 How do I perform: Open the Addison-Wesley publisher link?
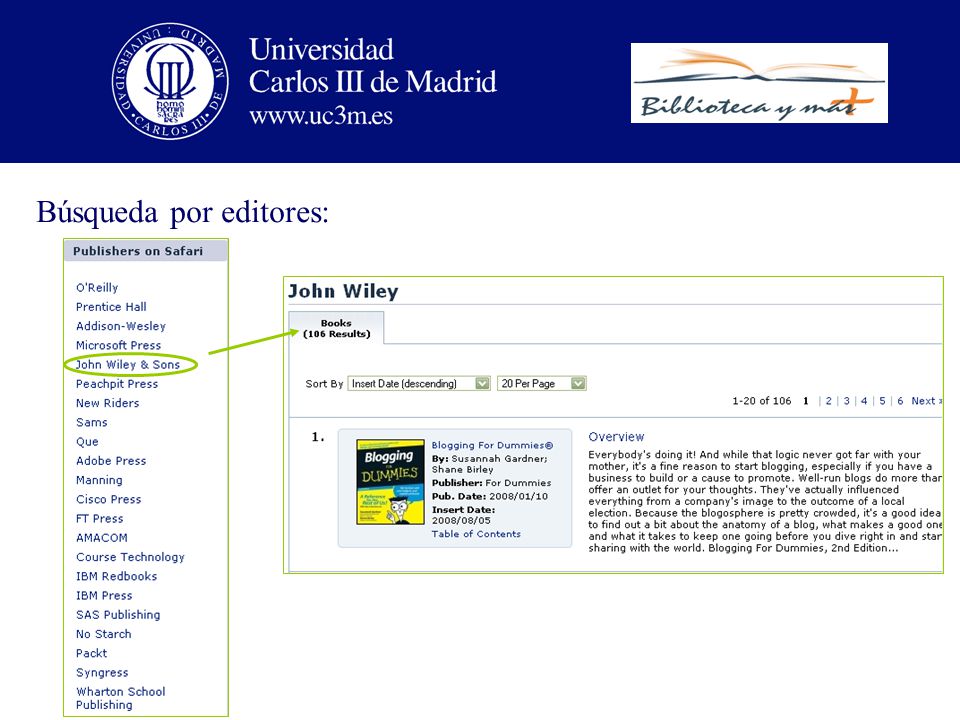(121, 326)
